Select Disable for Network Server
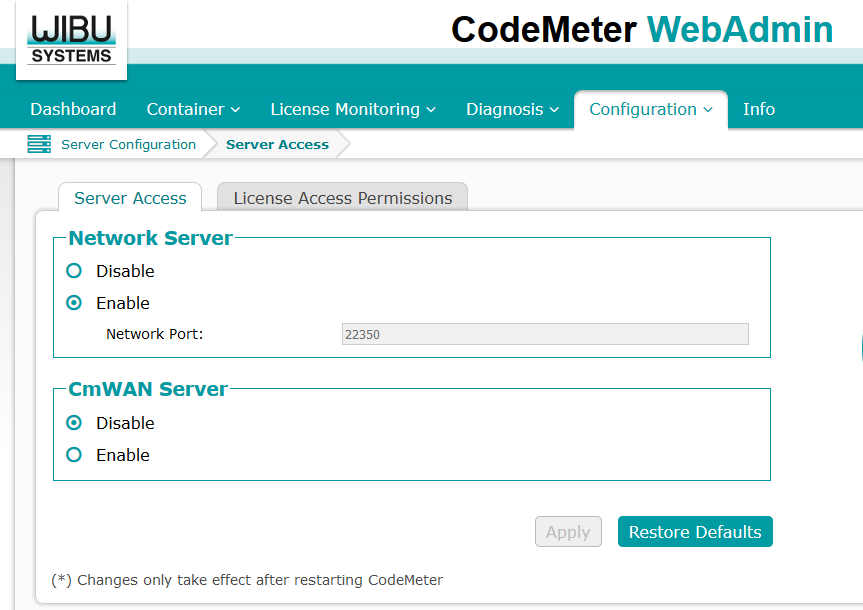This screenshot has width=863, height=610. (74, 271)
